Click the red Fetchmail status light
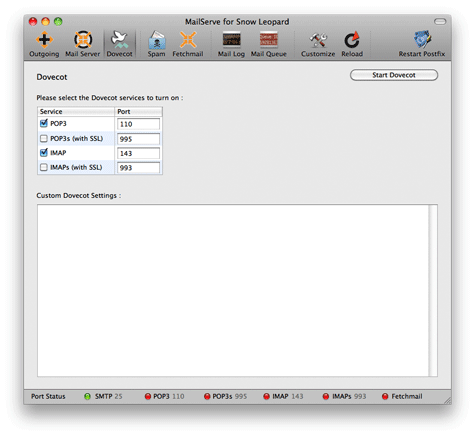Image resolution: width=475 pixels, height=437 pixels. 385,396
